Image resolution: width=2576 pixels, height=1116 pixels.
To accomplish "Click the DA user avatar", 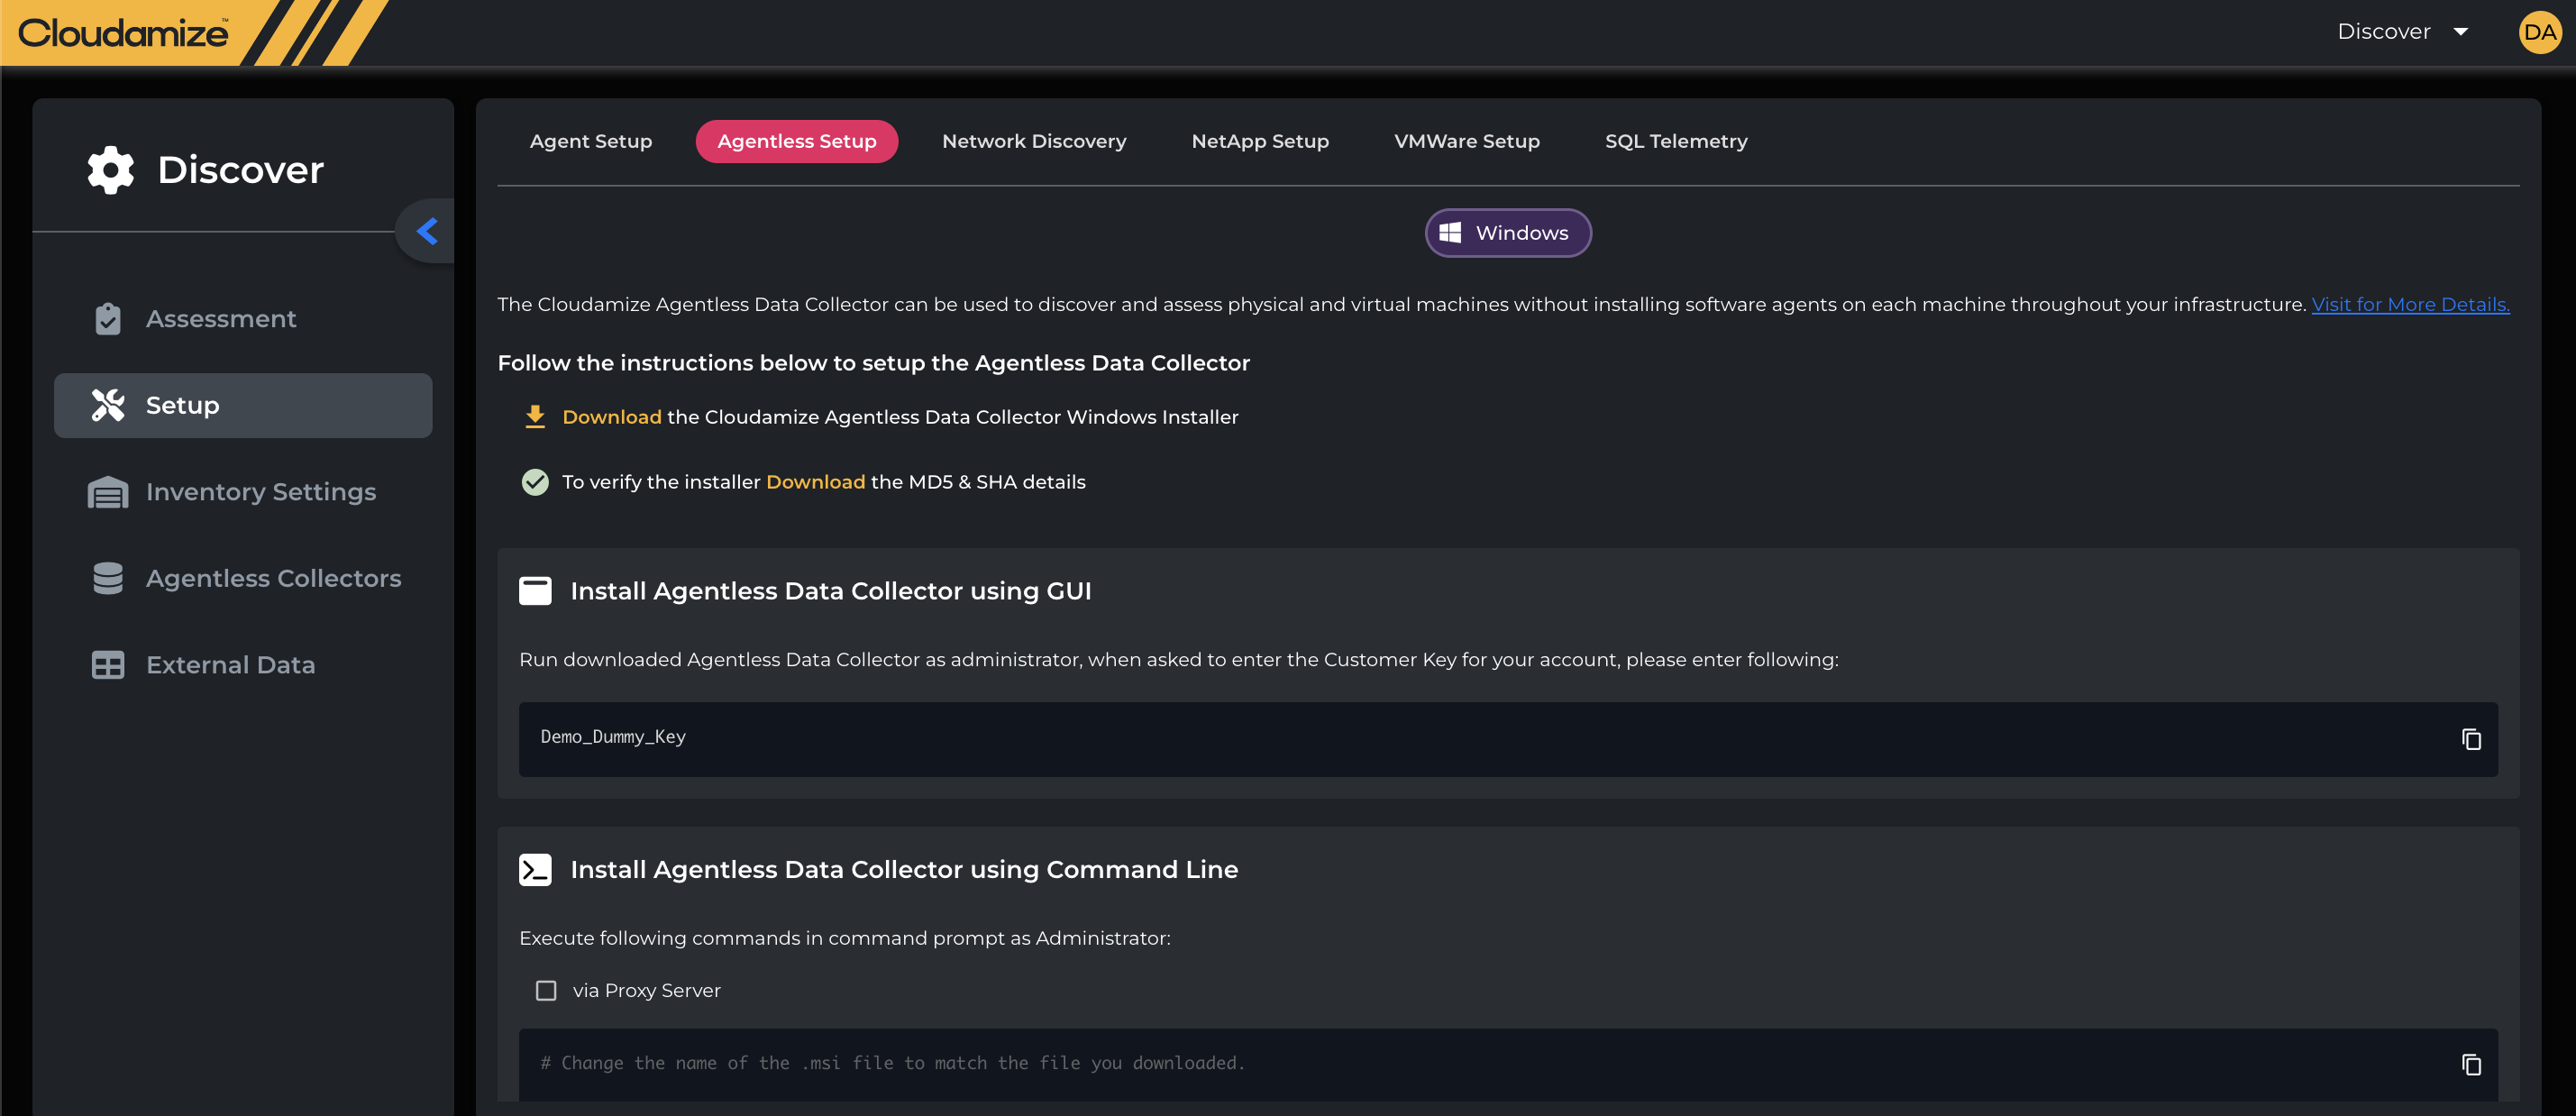I will (2539, 32).
